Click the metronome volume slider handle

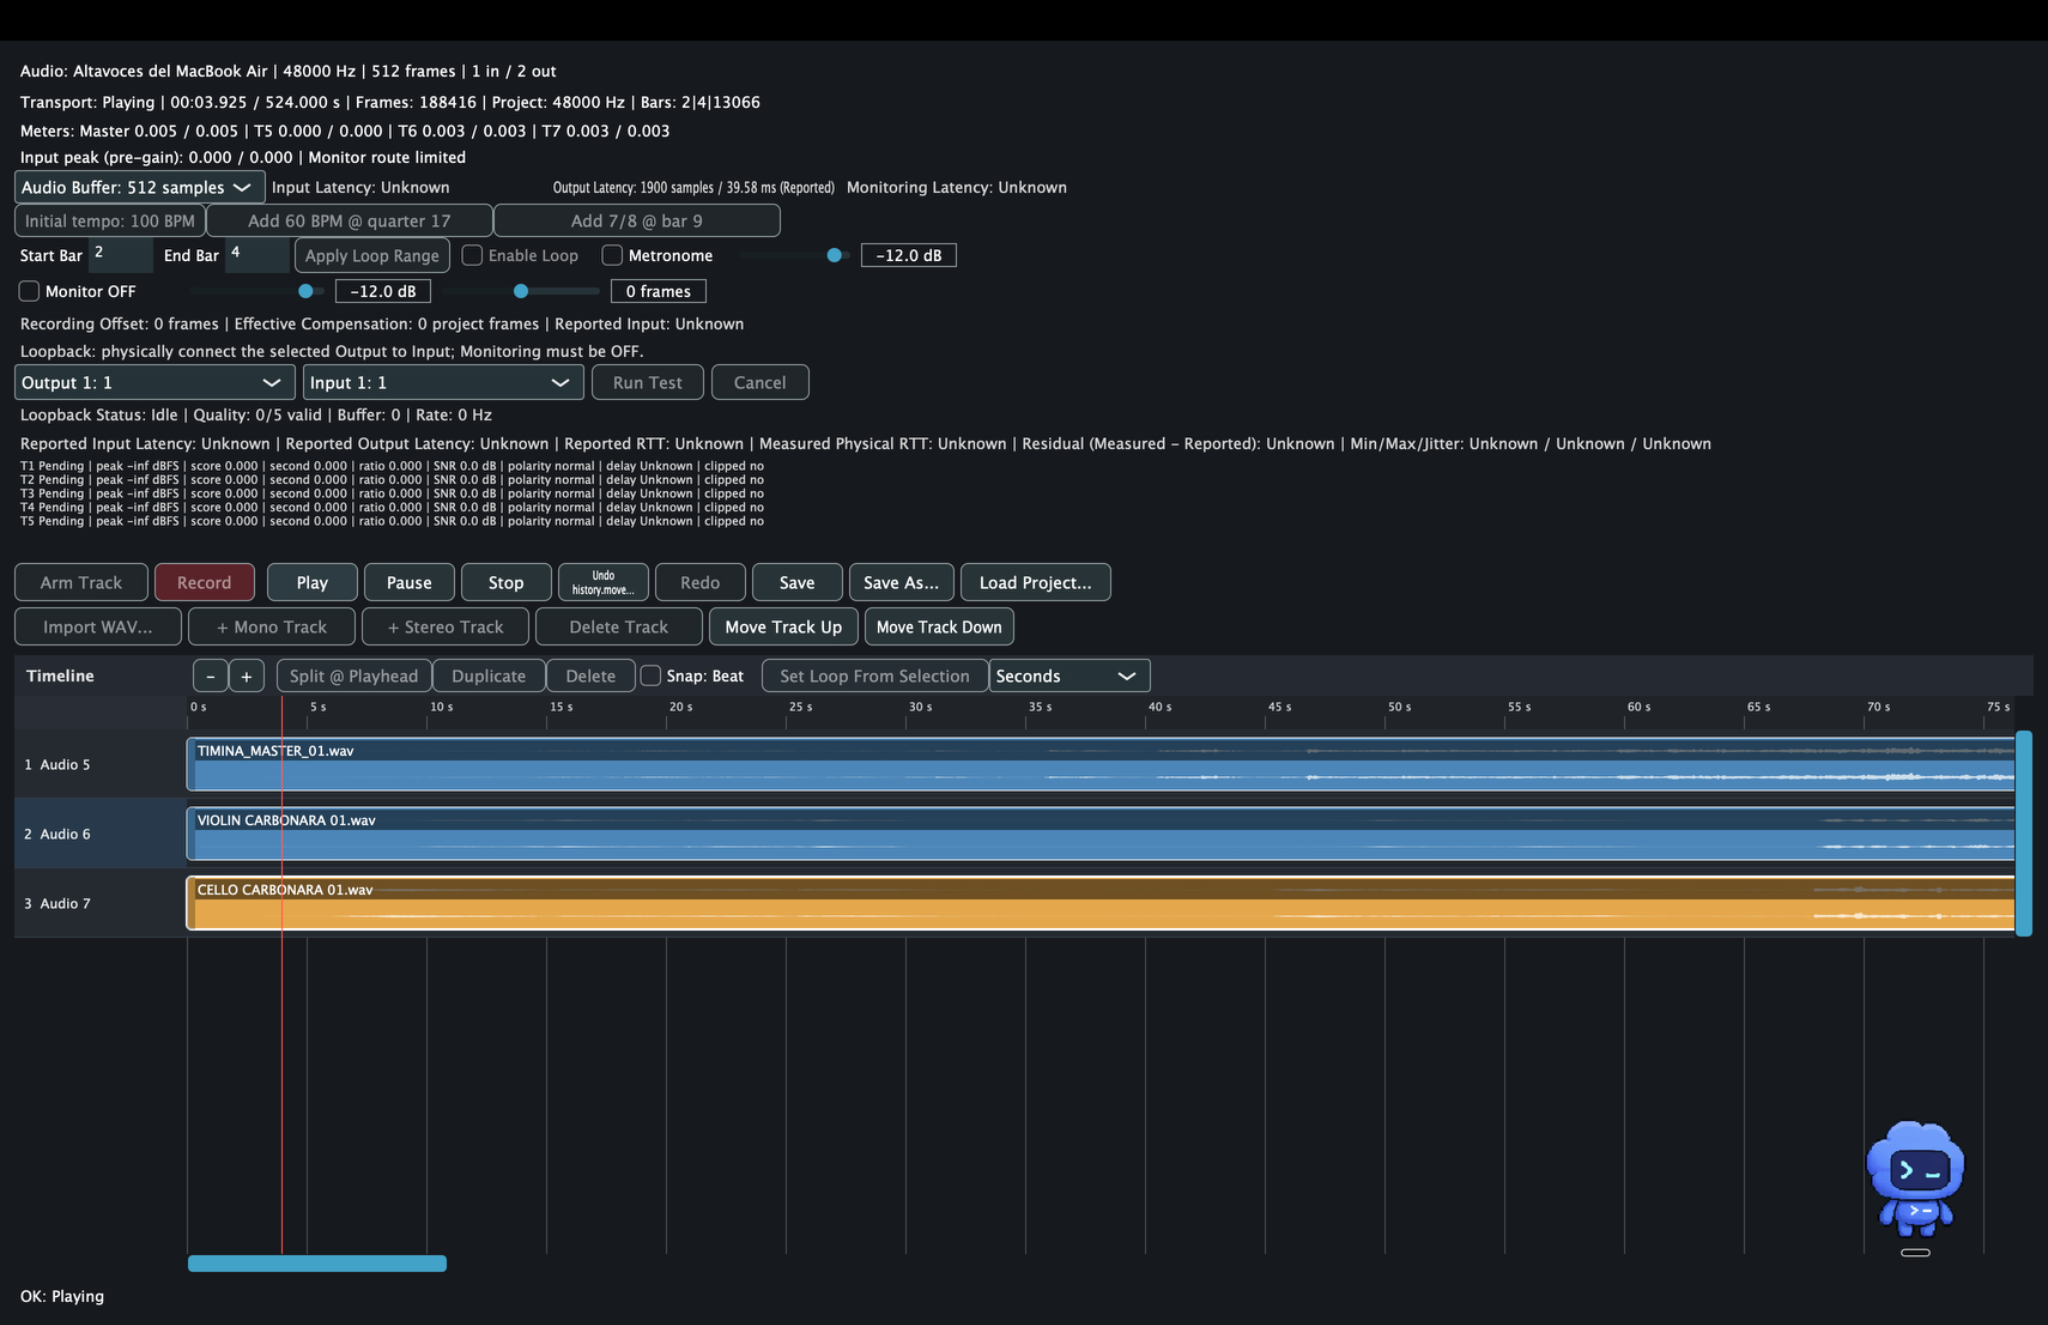[834, 255]
